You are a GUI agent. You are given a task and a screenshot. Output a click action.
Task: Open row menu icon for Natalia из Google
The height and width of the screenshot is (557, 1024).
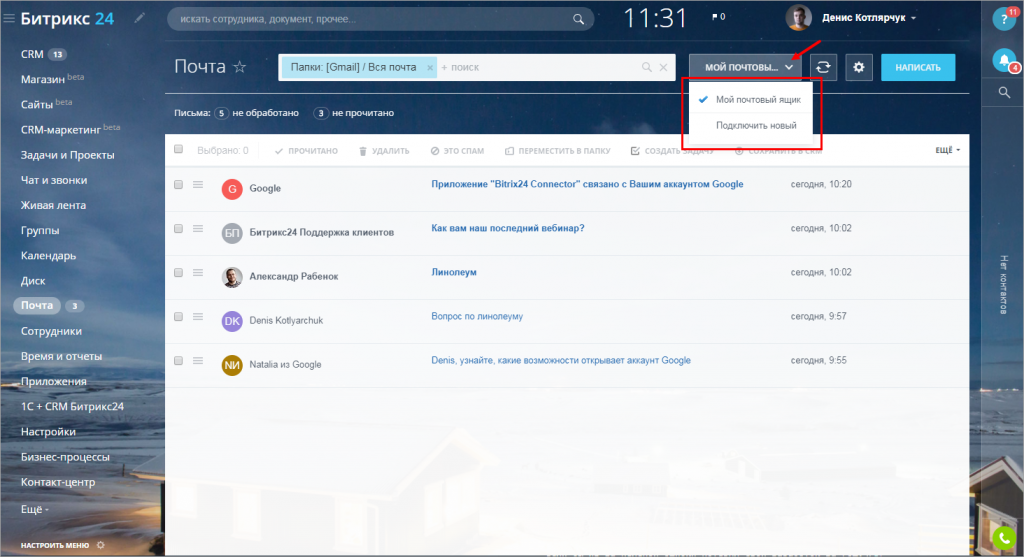tap(198, 360)
